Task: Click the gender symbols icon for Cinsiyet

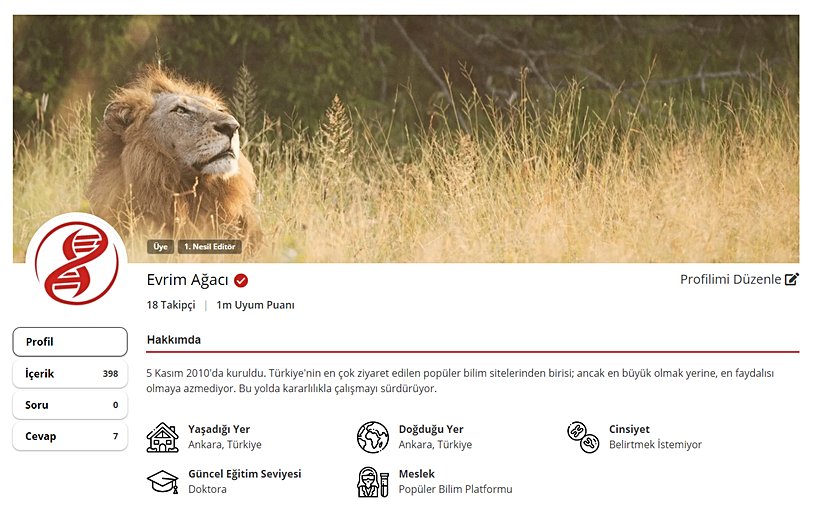Action: (x=583, y=437)
